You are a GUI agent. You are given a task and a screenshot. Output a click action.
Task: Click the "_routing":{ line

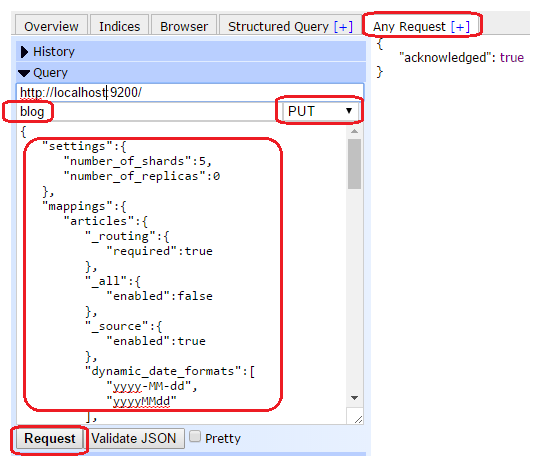tap(127, 236)
